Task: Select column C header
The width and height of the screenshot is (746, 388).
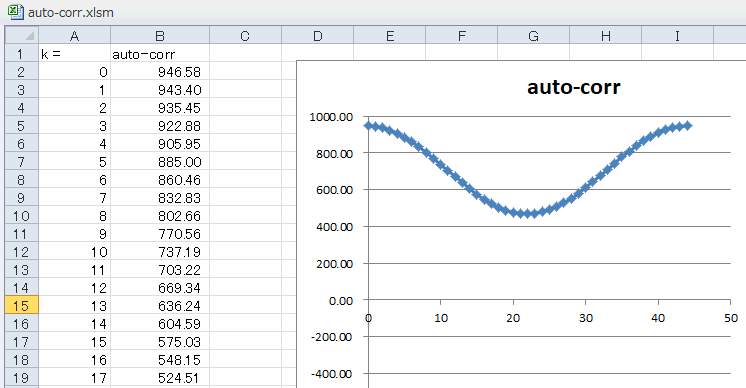Action: [x=245, y=36]
